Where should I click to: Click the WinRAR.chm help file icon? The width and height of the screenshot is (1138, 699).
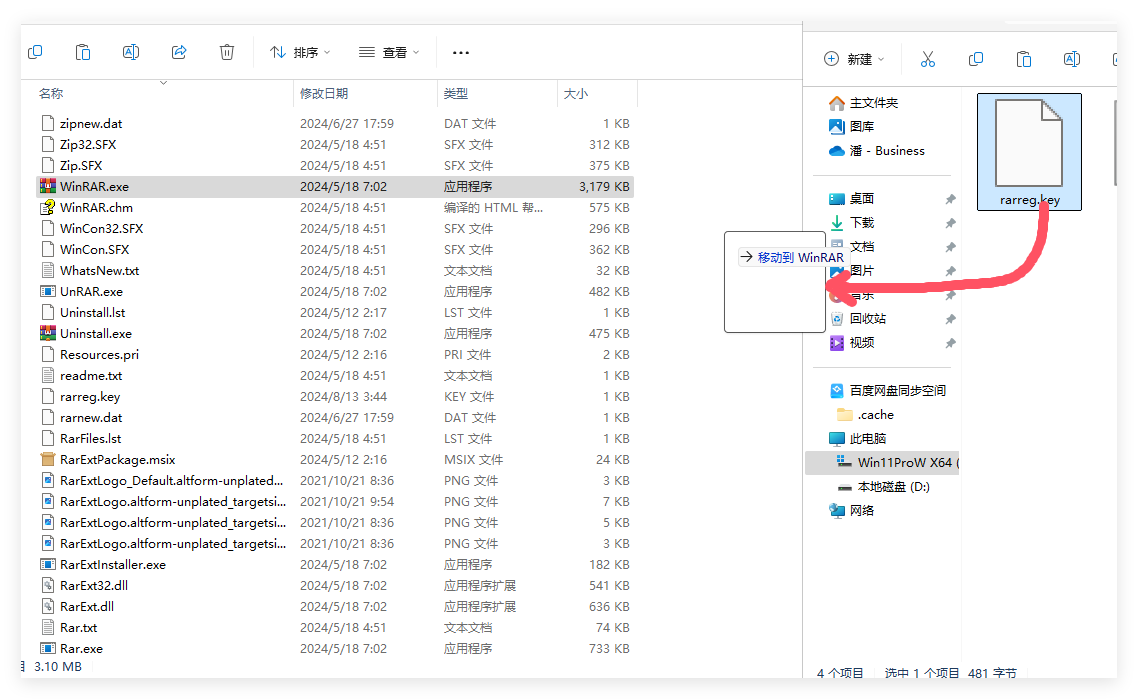point(48,208)
